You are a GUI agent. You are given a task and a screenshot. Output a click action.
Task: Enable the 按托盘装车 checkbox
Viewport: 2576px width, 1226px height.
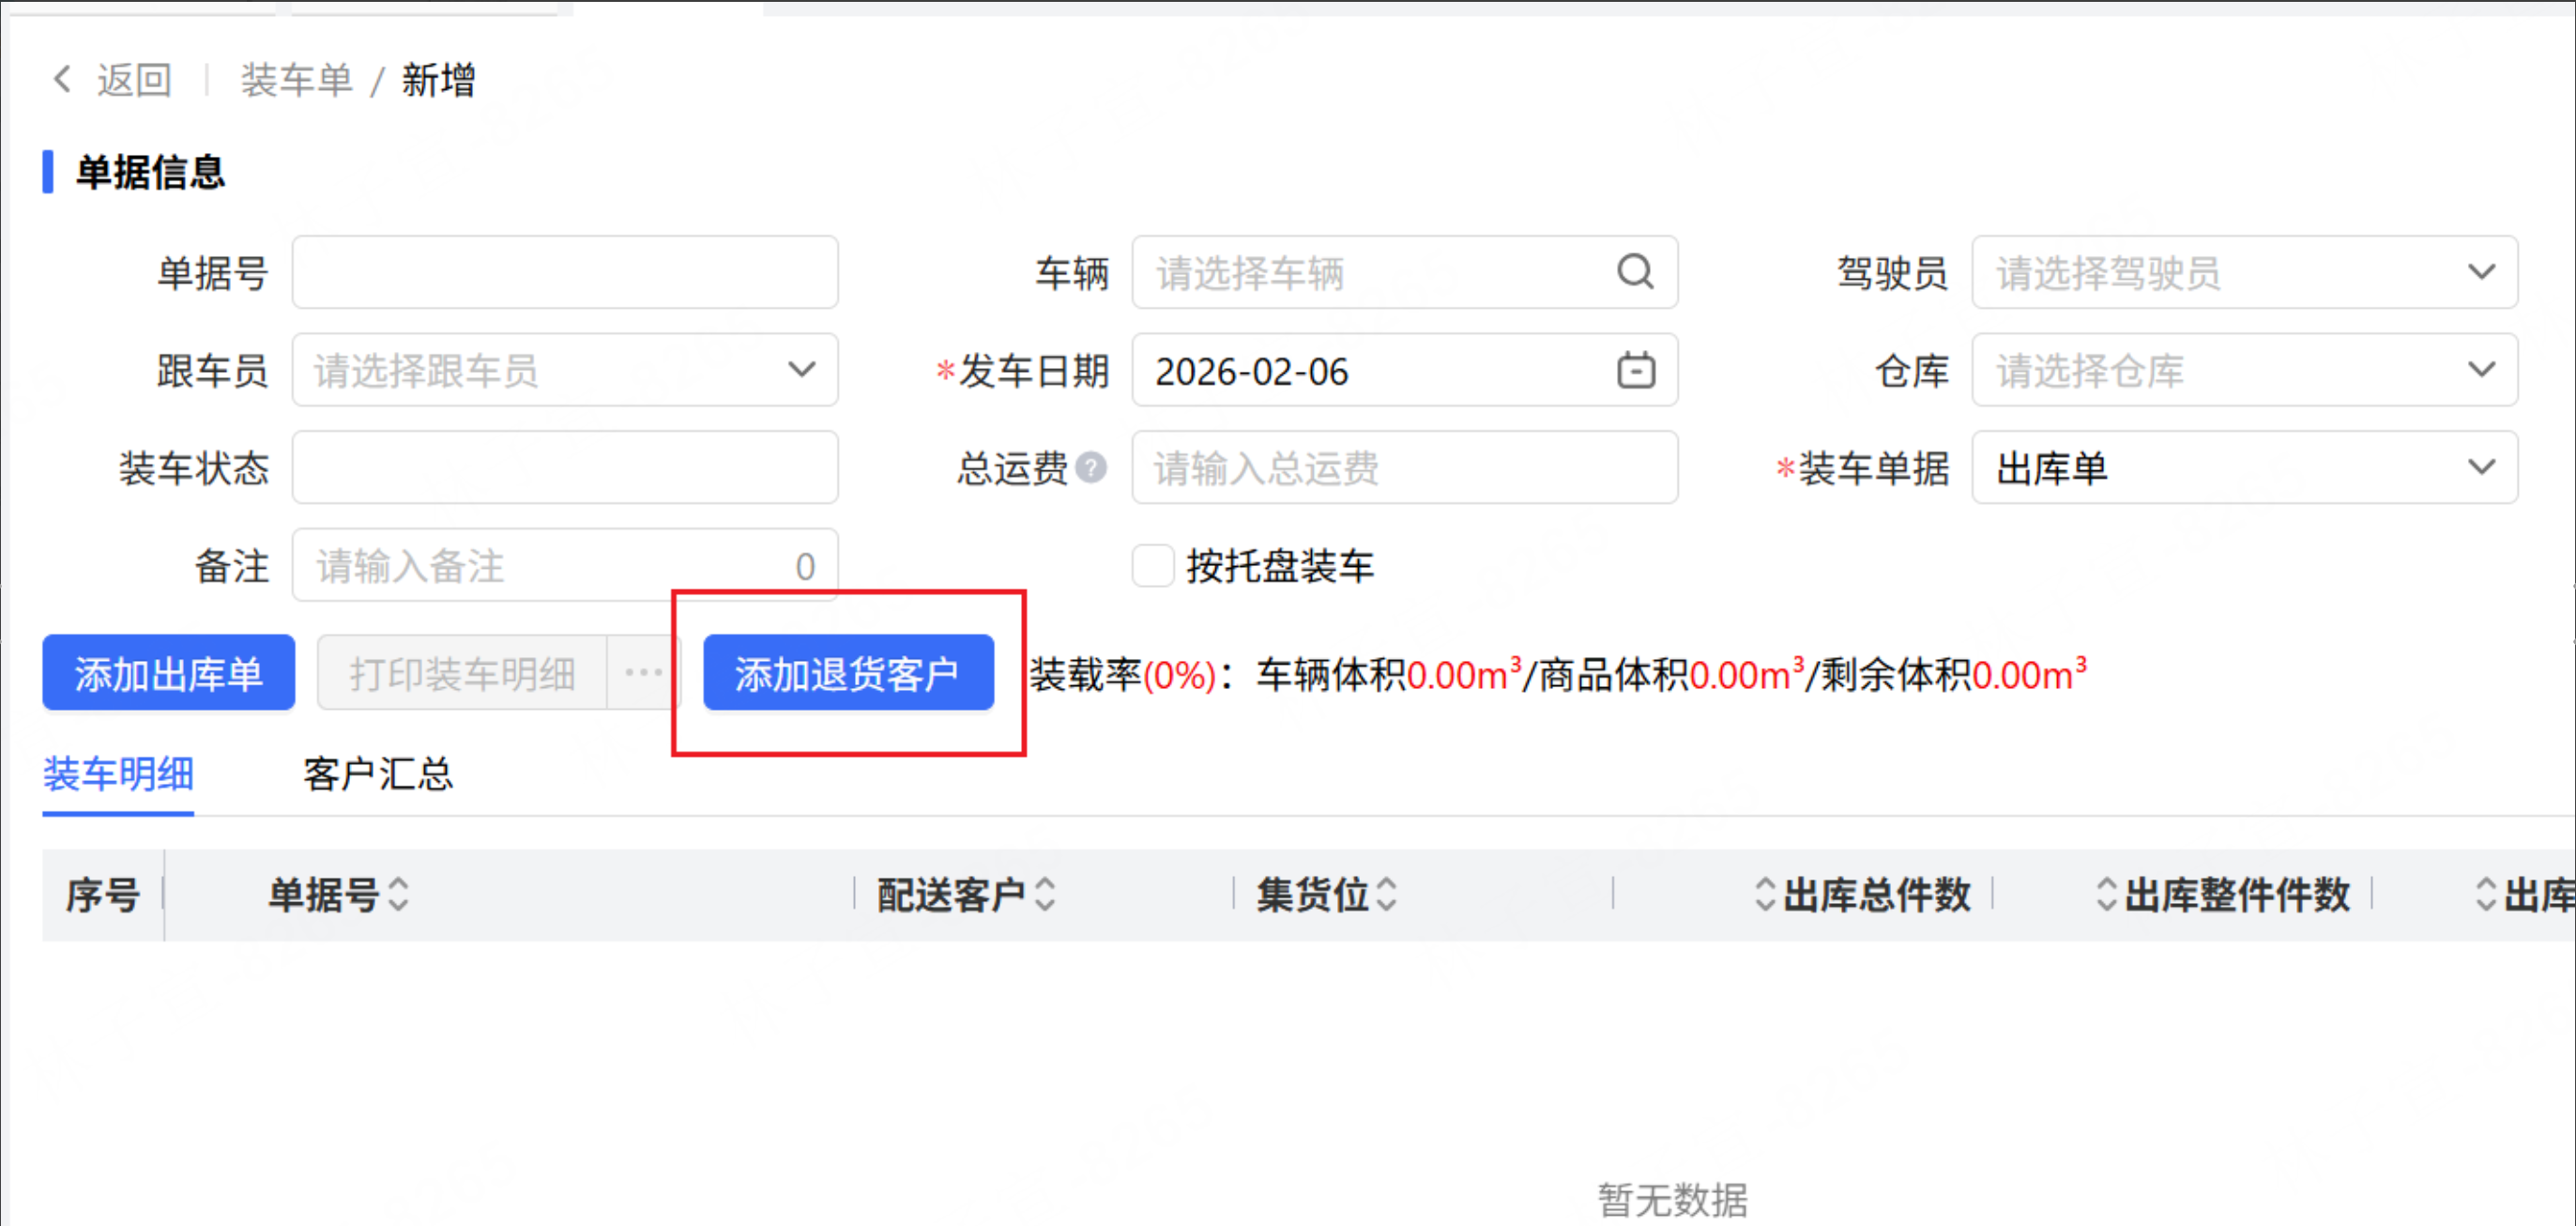coord(1152,566)
